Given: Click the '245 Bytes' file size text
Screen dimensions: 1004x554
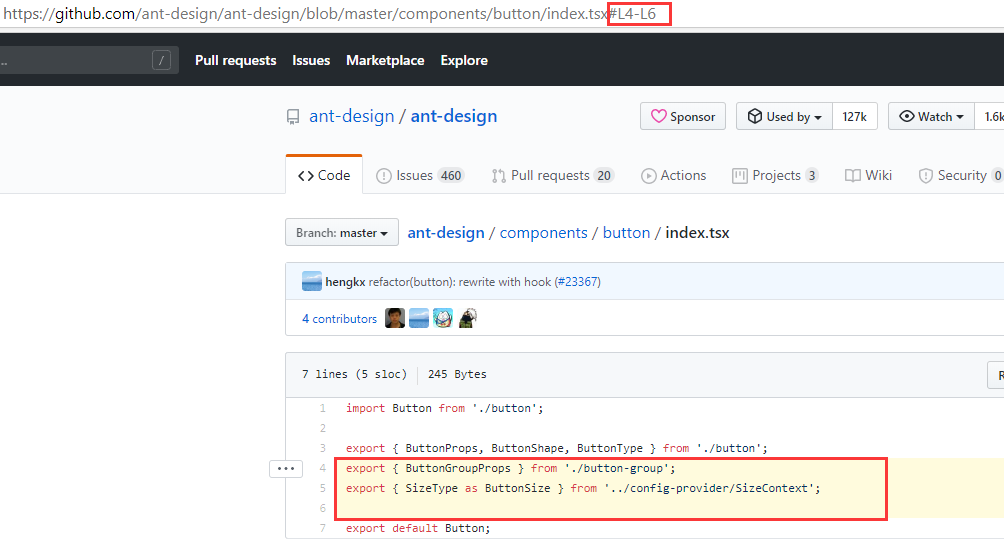Looking at the screenshot, I should click(457, 374).
